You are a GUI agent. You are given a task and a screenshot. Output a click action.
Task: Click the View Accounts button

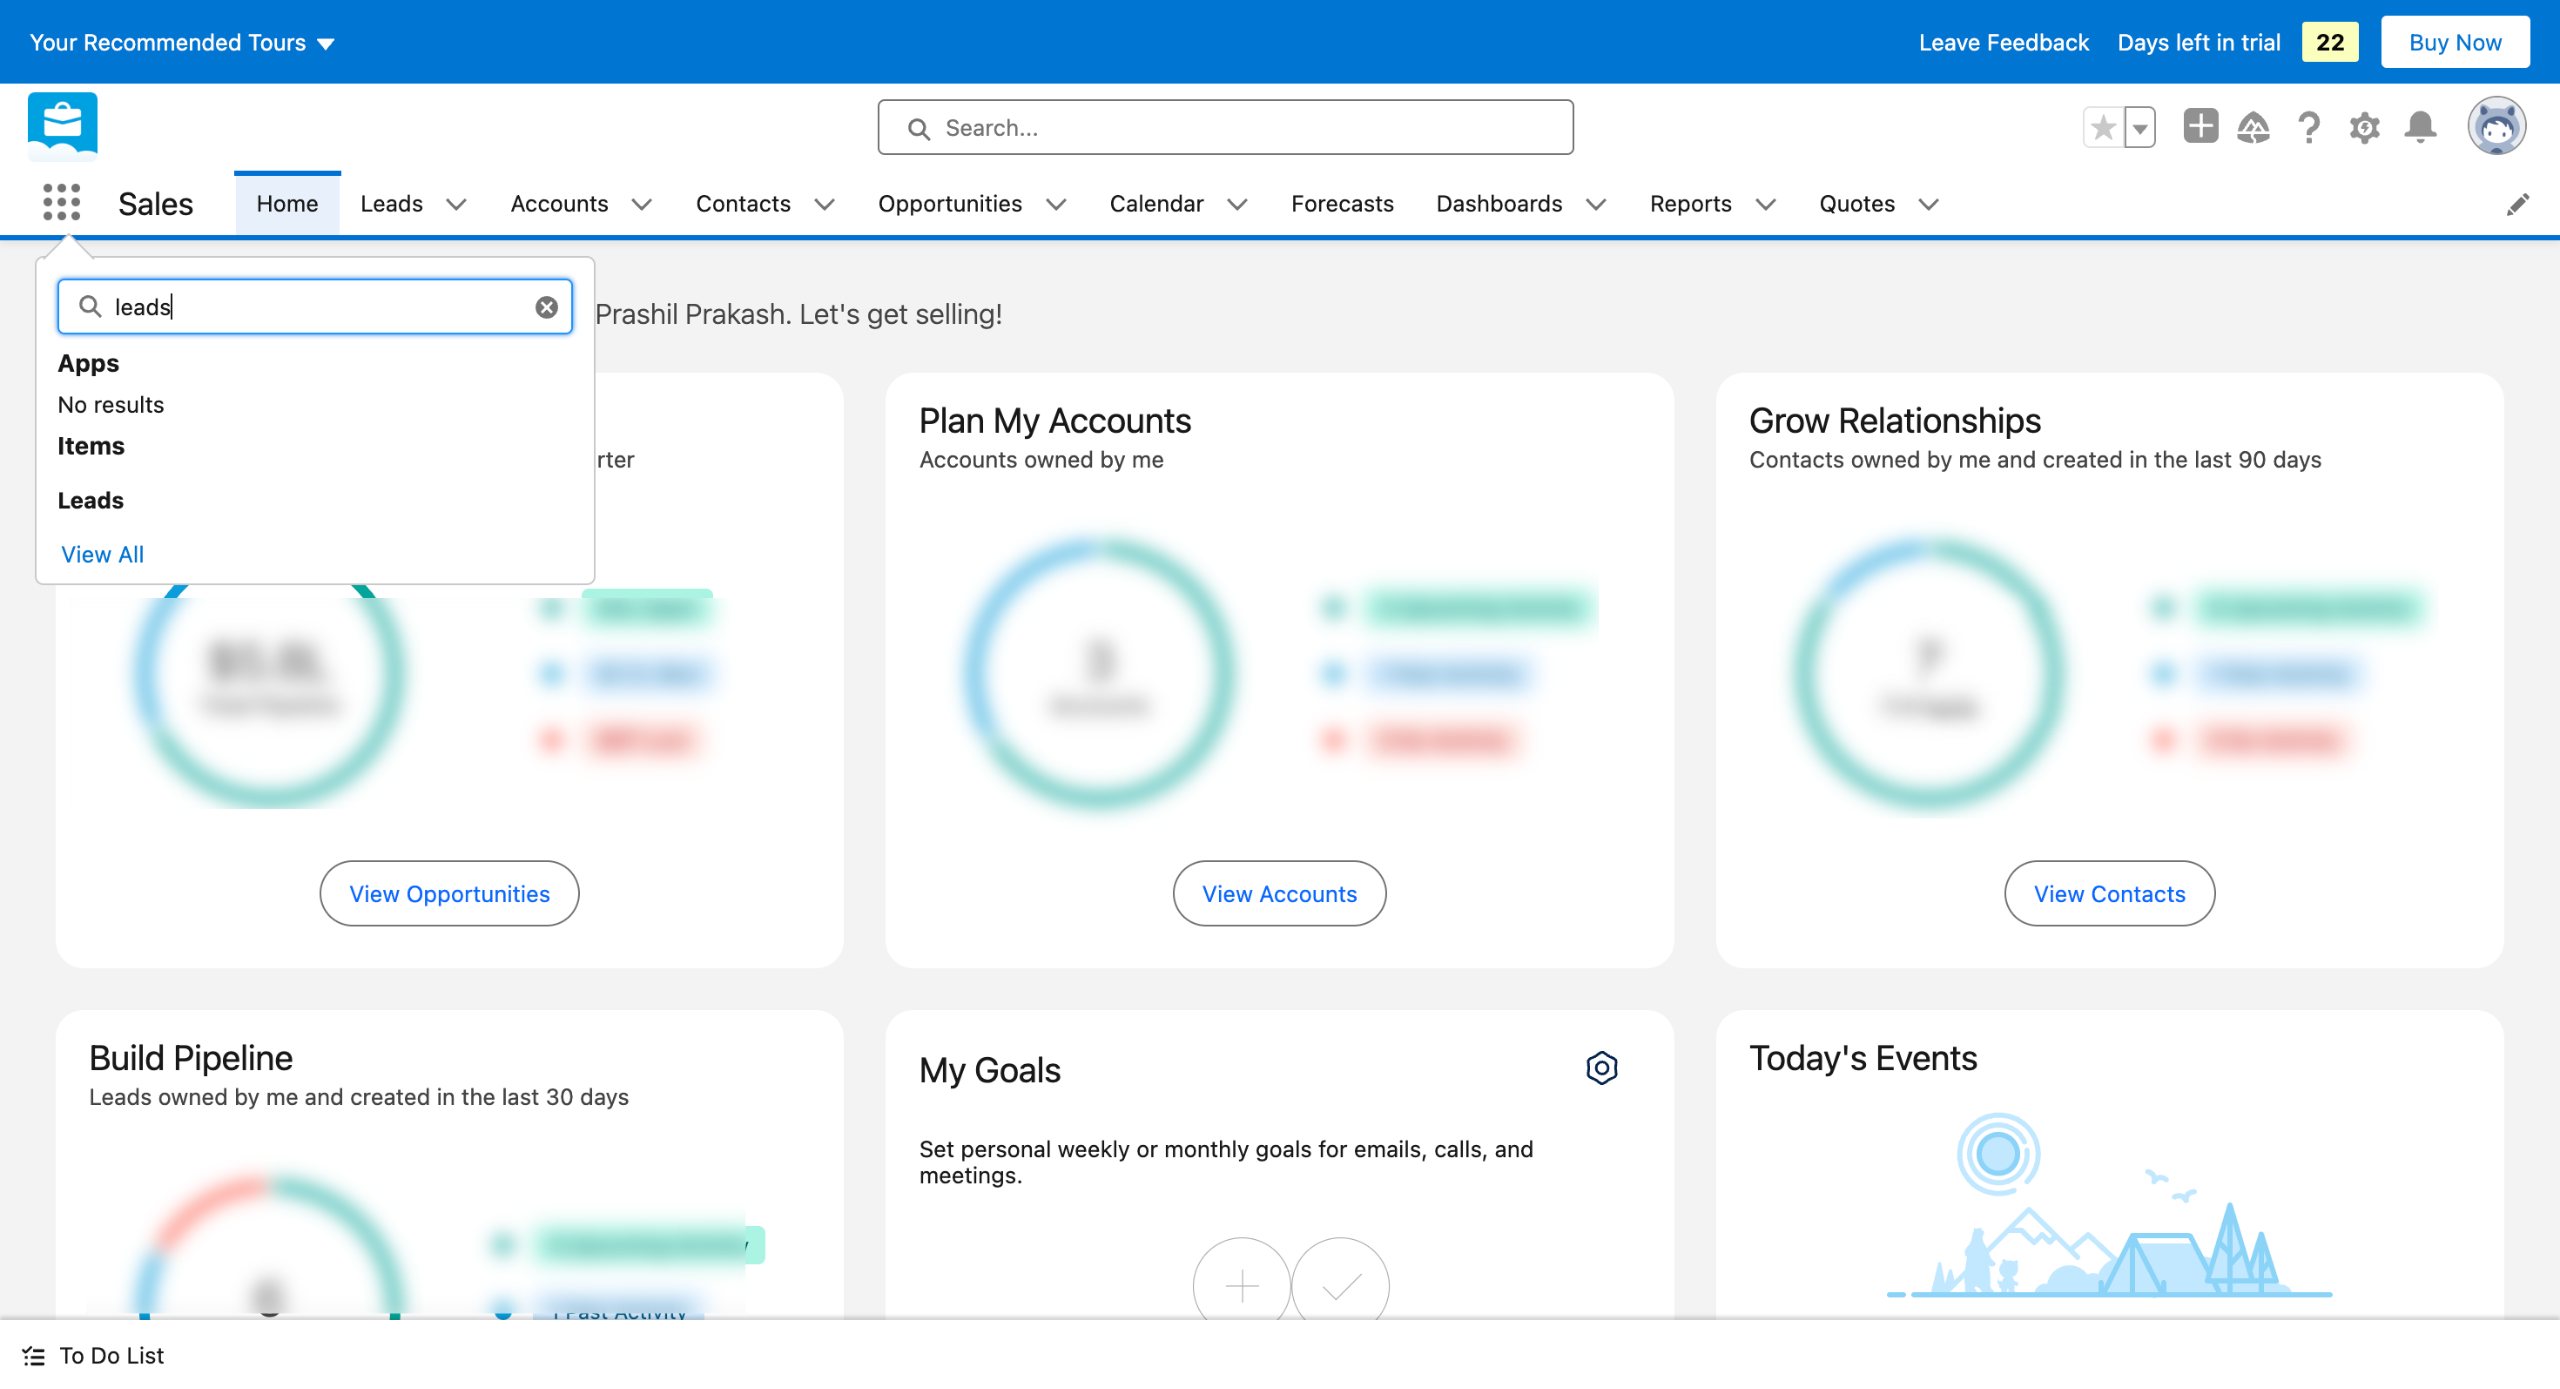(1278, 893)
